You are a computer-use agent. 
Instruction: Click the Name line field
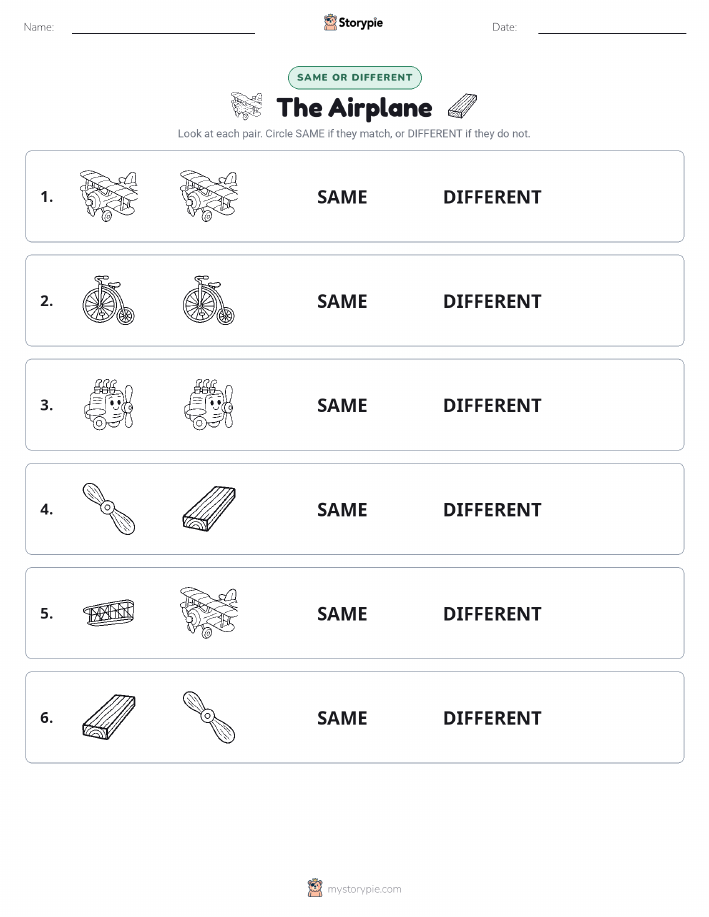click(x=163, y=27)
